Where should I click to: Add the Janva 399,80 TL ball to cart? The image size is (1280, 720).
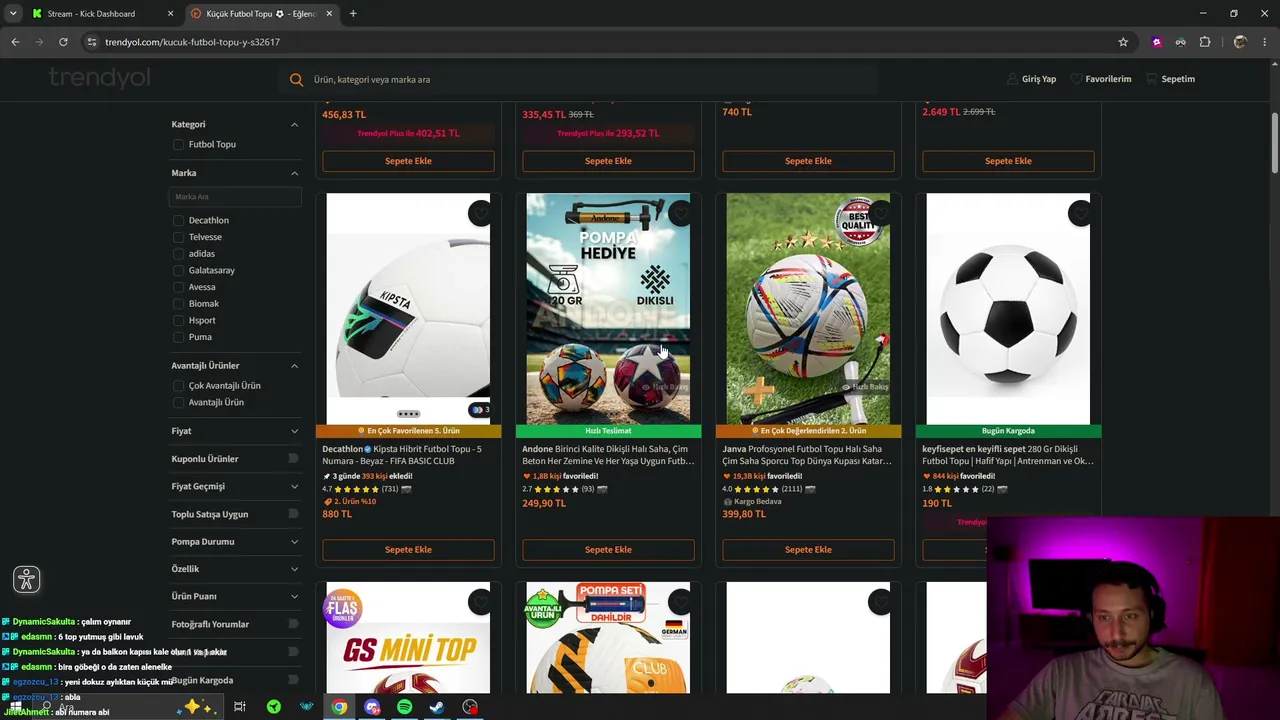(808, 550)
